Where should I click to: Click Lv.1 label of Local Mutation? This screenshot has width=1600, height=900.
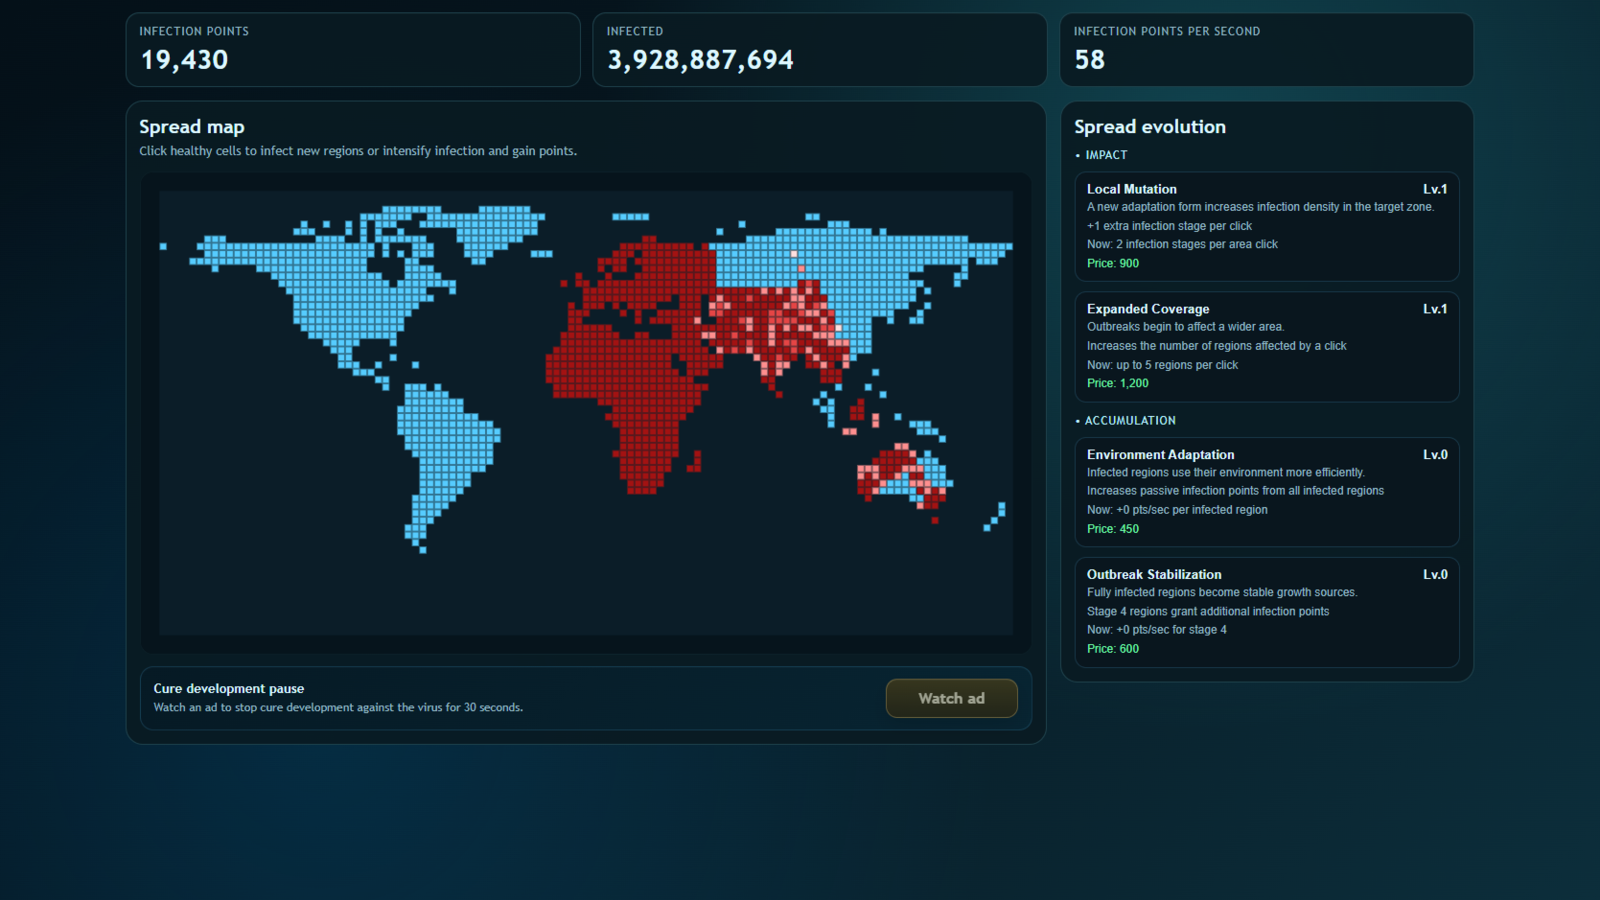[1435, 189]
